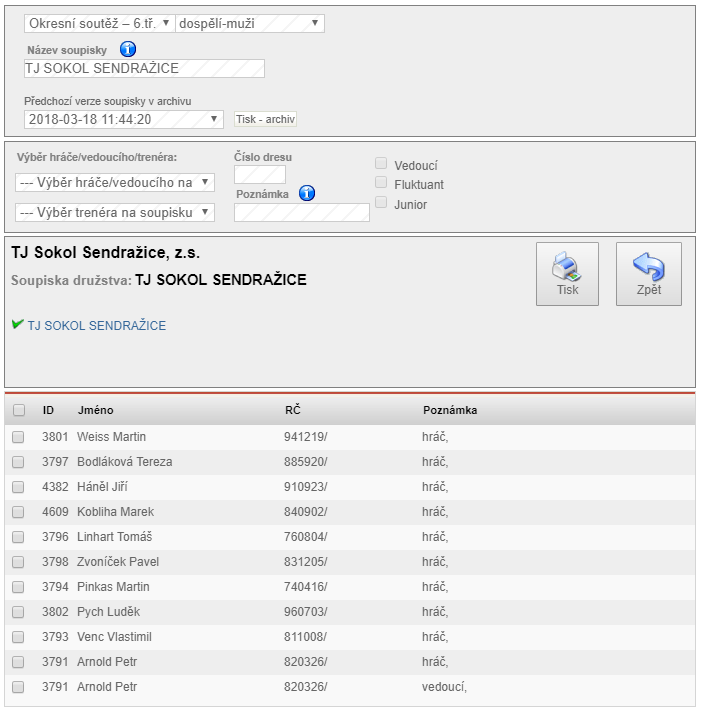
Task: Click info icon next to Název soupisky
Action: click(x=127, y=50)
